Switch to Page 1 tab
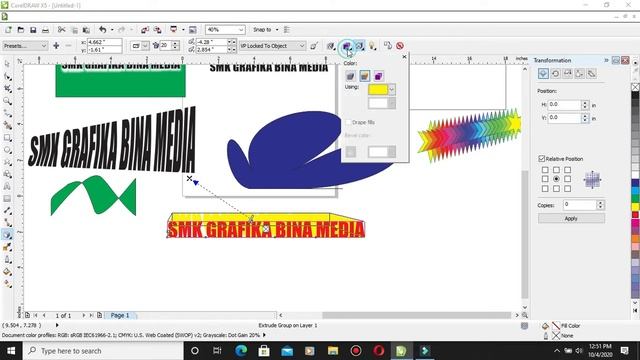This screenshot has width=640, height=360. pyautogui.click(x=120, y=316)
